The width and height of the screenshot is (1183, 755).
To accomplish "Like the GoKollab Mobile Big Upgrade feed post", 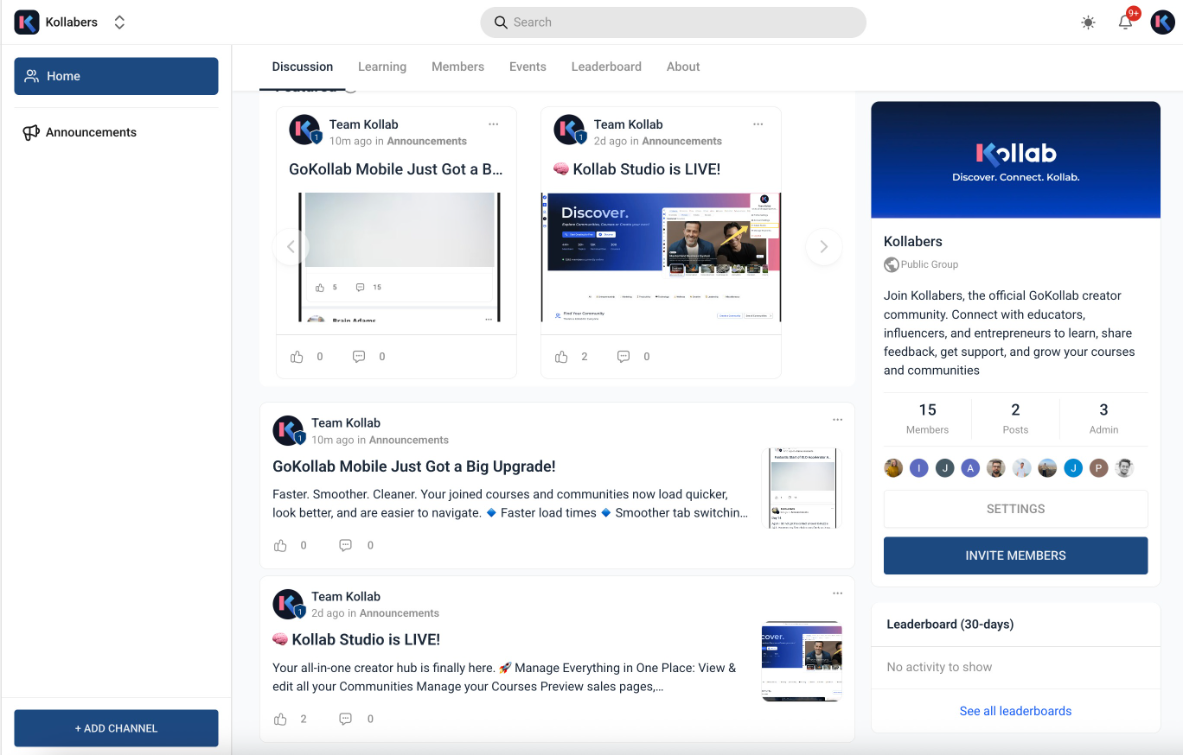I will tap(280, 545).
